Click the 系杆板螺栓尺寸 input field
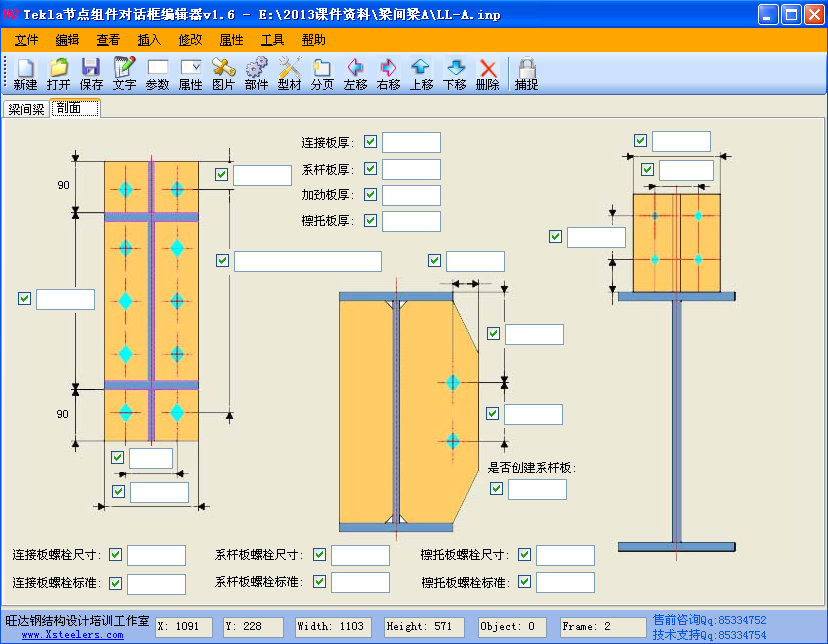The width and height of the screenshot is (828, 644). tap(361, 555)
